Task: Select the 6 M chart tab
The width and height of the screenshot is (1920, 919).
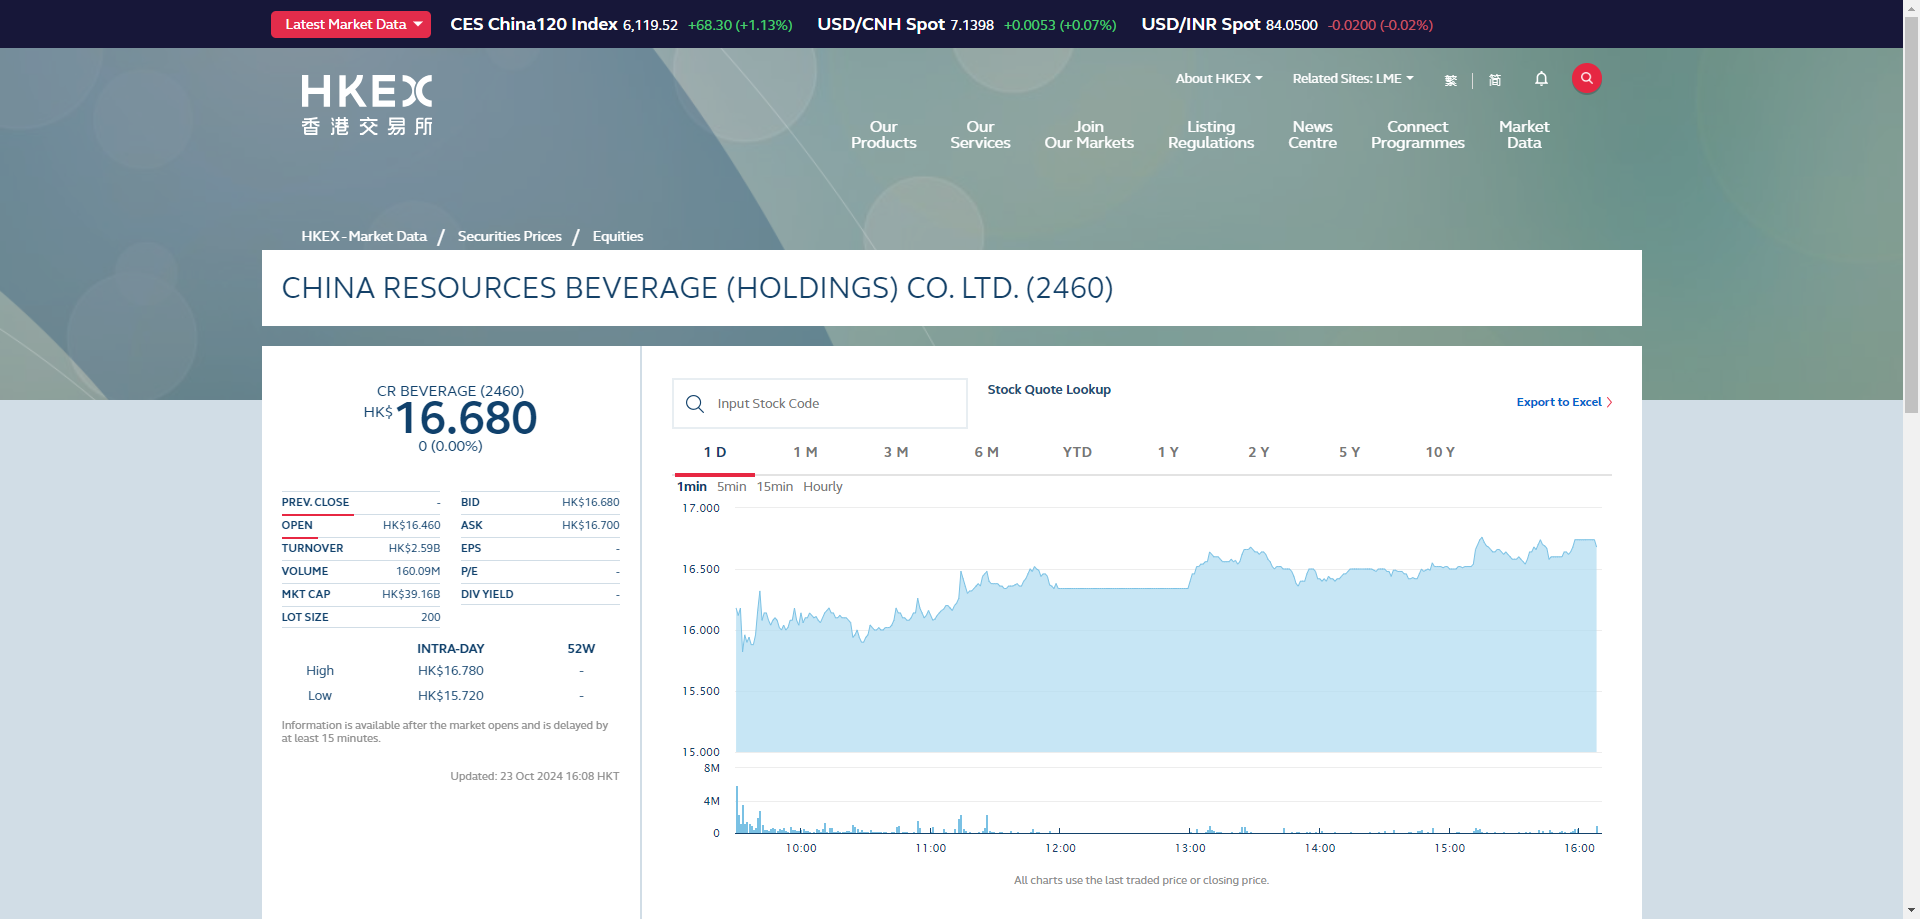Action: click(x=986, y=452)
